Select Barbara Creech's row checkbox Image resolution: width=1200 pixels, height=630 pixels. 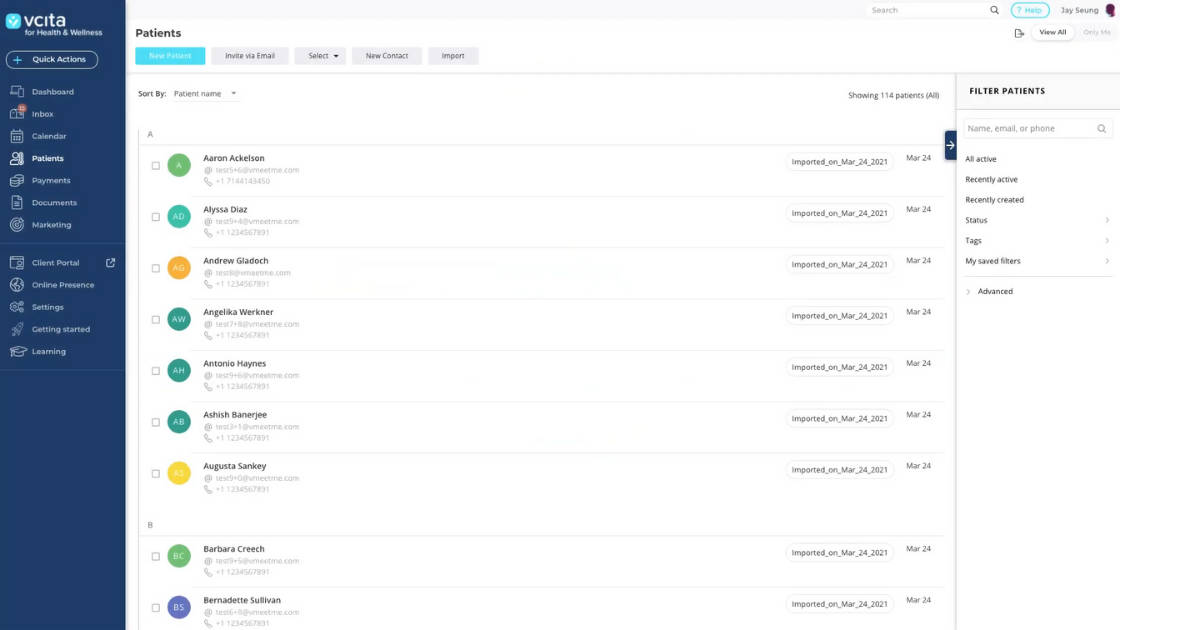pos(156,556)
